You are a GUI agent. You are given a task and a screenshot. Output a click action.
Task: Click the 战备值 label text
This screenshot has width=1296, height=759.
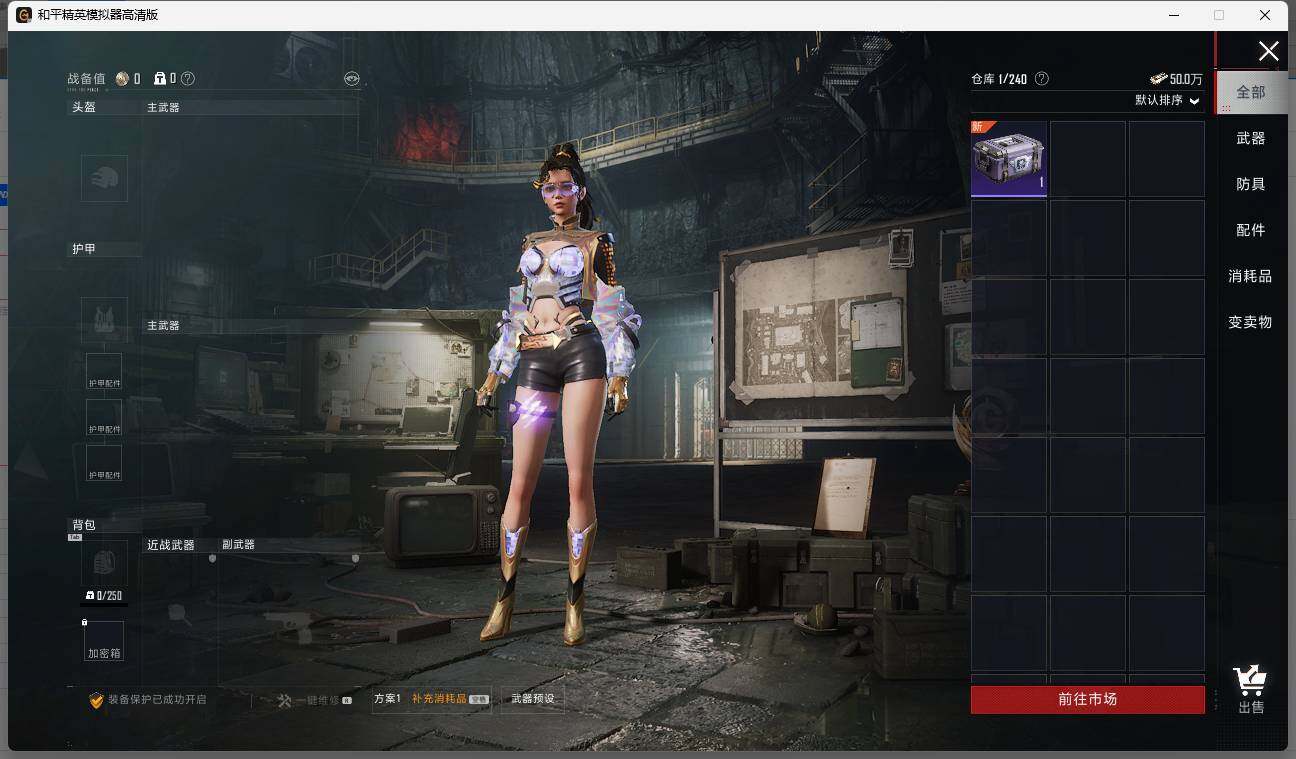(86, 79)
